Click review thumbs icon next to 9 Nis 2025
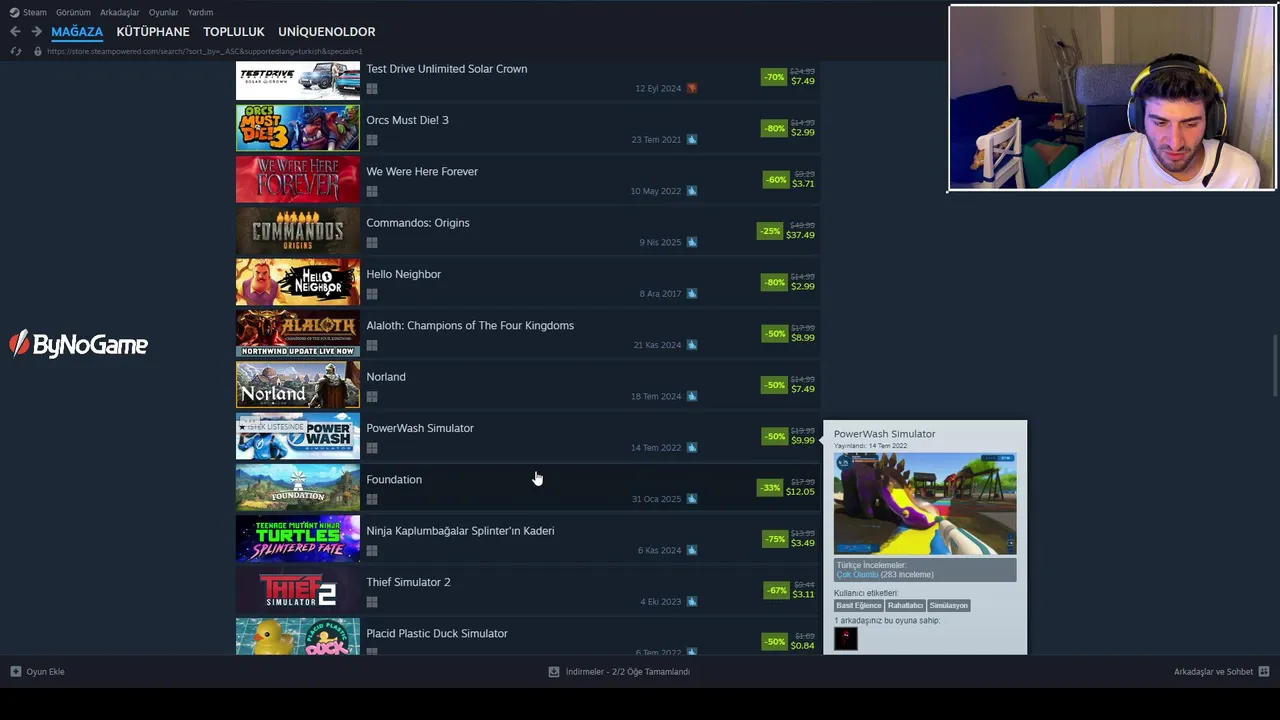This screenshot has height=720, width=1280. (692, 242)
